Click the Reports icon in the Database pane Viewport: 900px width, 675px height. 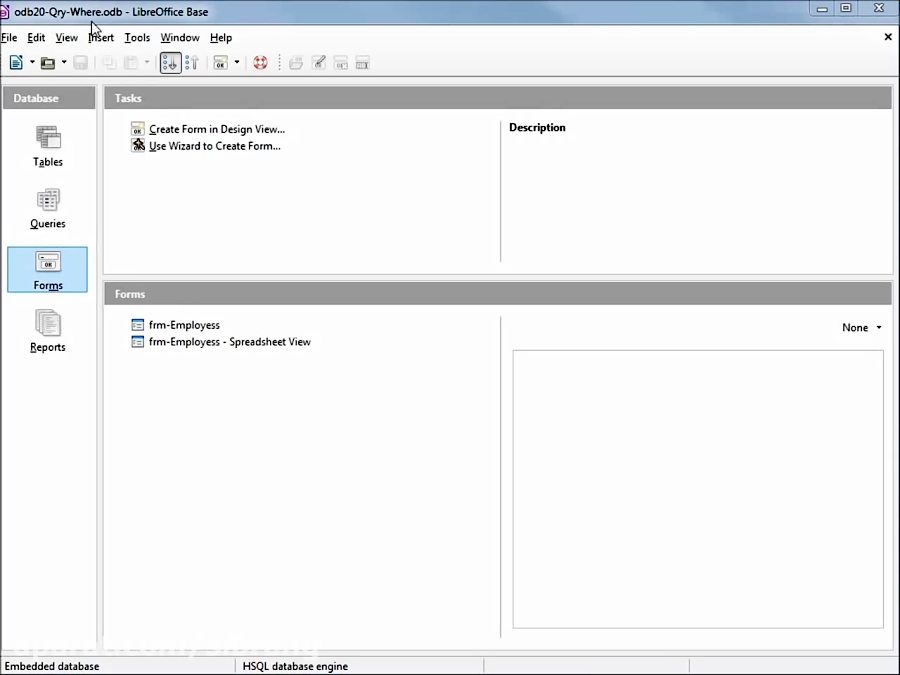tap(47, 330)
